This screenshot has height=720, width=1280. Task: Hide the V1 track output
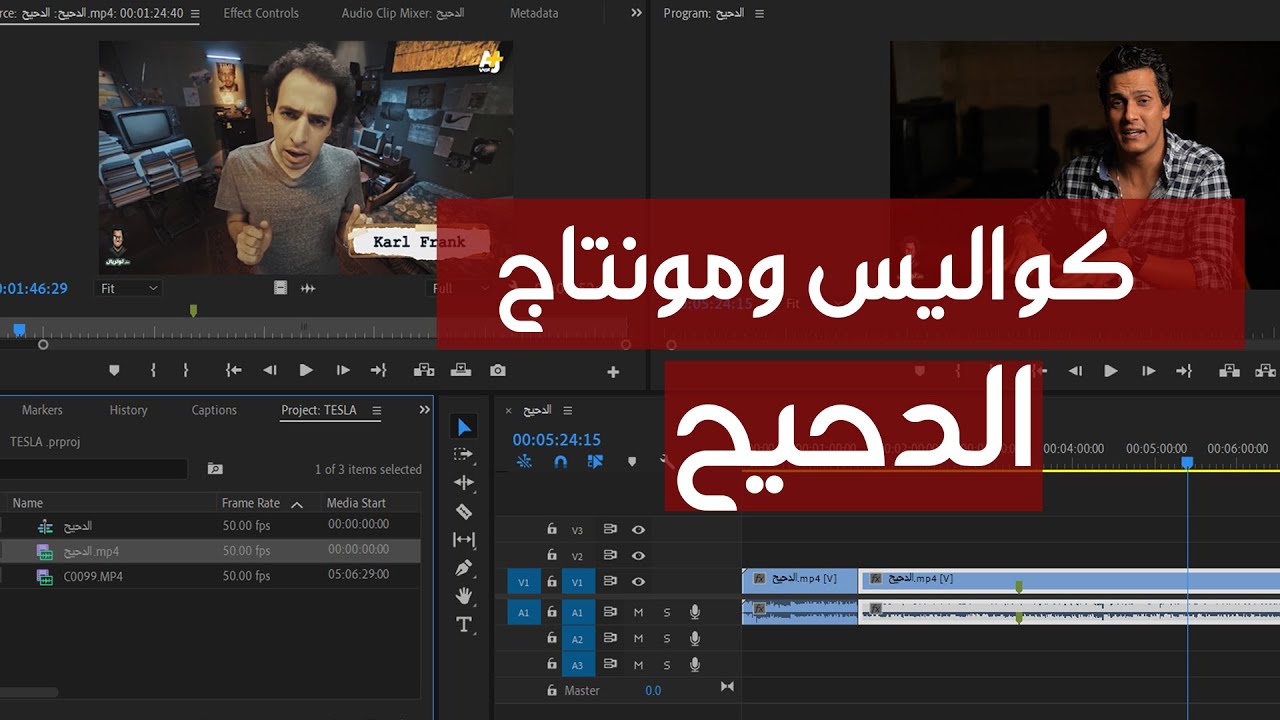pyautogui.click(x=638, y=581)
